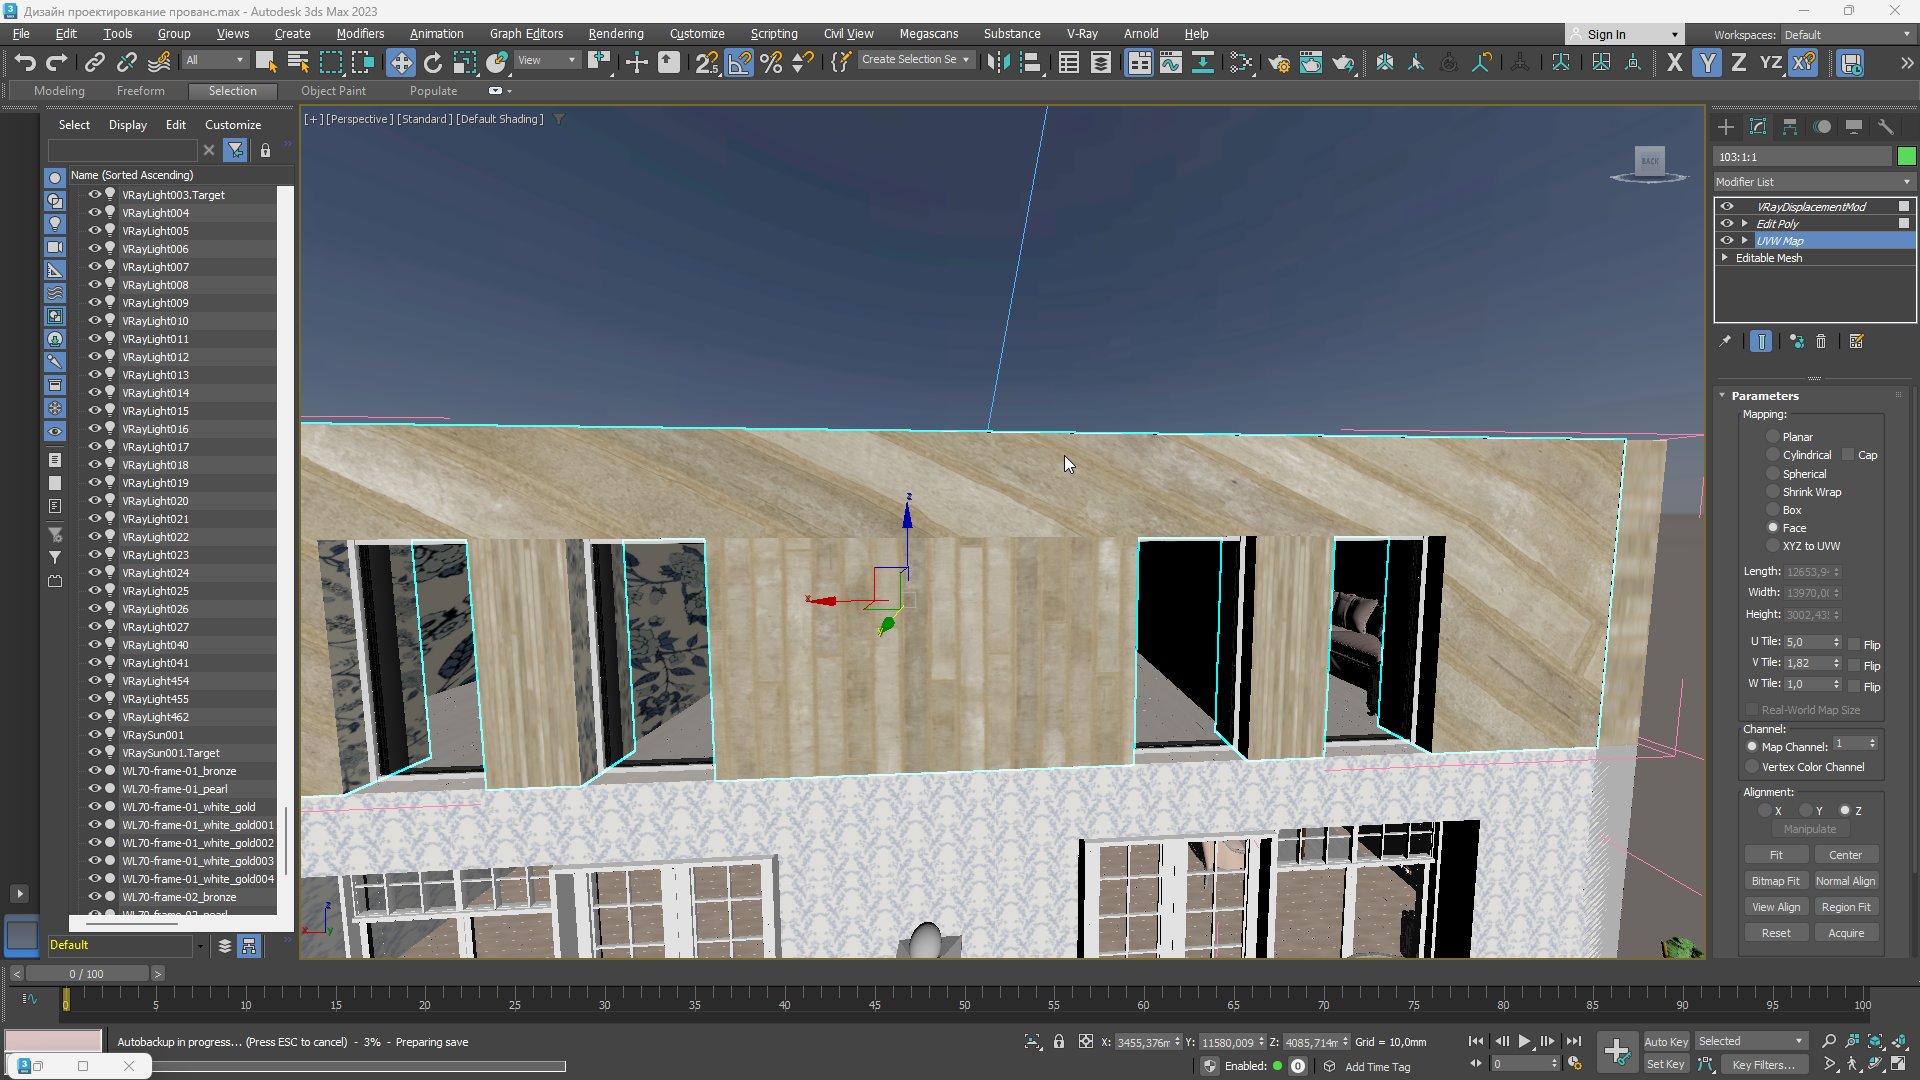
Task: Restrict to Y axis button
Action: (x=1707, y=62)
